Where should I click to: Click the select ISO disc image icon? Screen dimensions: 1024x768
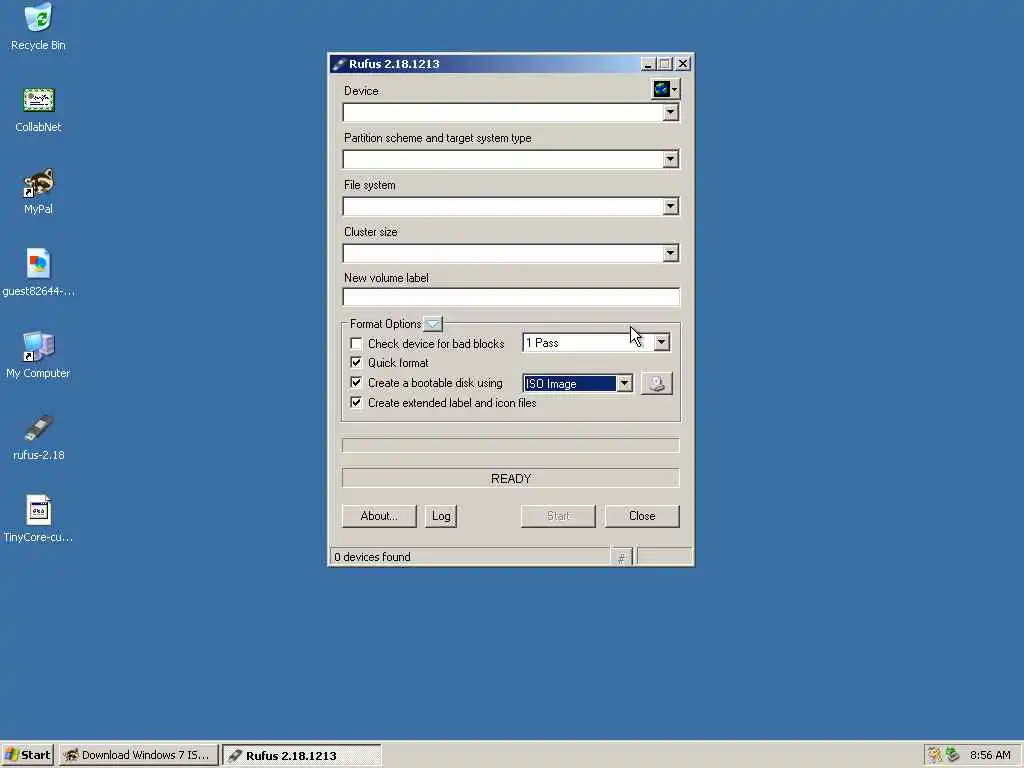(x=656, y=383)
